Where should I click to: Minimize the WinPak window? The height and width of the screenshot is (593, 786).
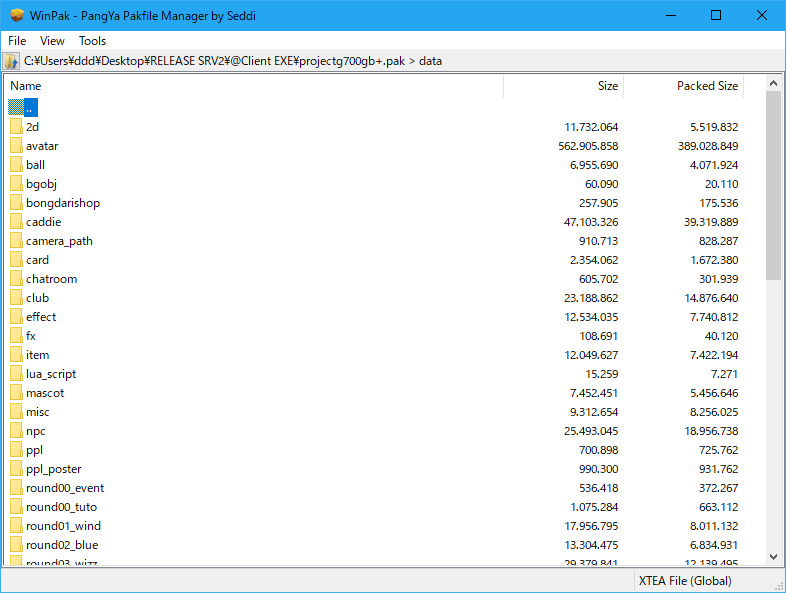671,16
